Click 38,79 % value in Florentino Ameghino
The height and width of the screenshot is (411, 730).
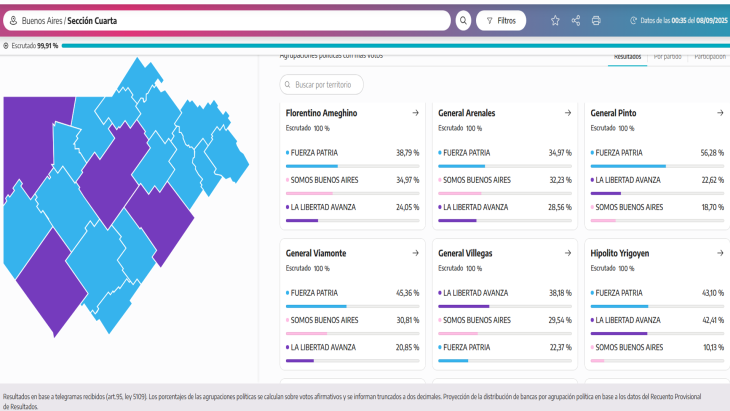click(x=407, y=153)
